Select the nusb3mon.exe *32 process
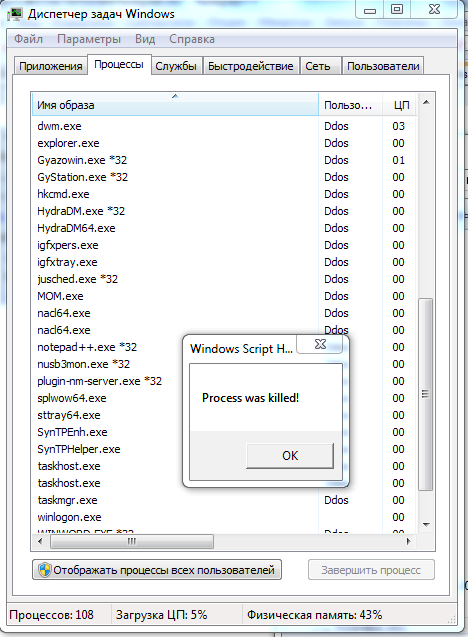The height and width of the screenshot is (637, 468). tap(83, 364)
